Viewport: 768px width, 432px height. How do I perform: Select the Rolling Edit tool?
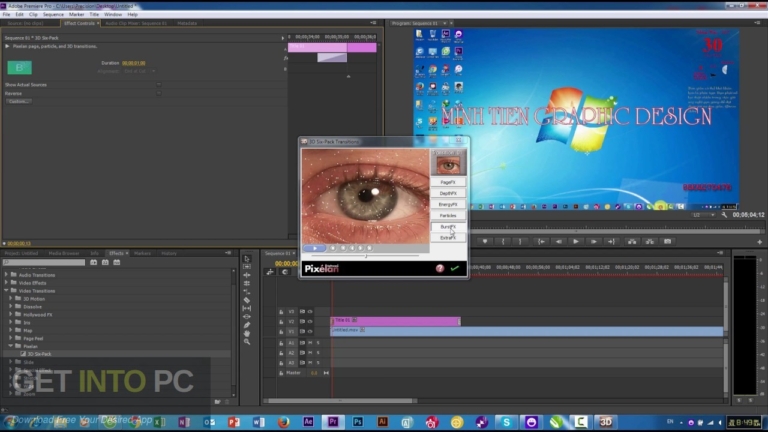pyautogui.click(x=247, y=284)
